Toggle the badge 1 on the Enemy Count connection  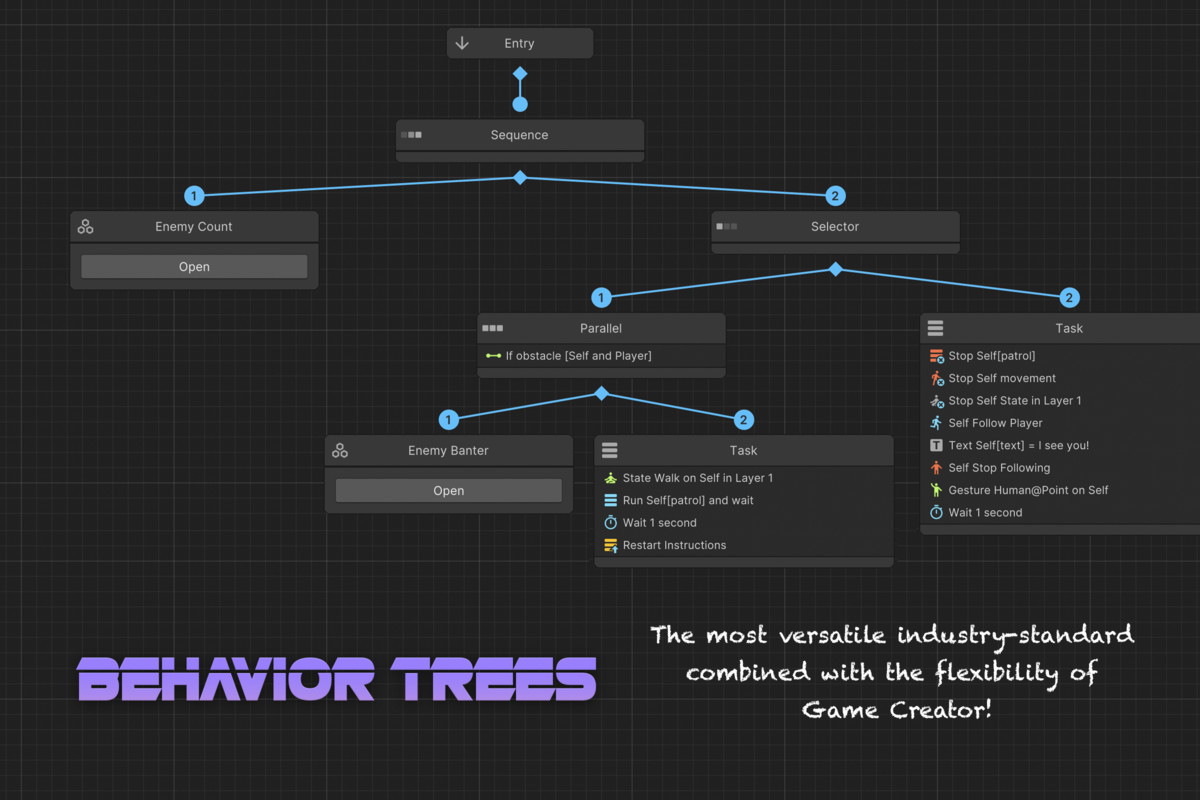point(194,195)
